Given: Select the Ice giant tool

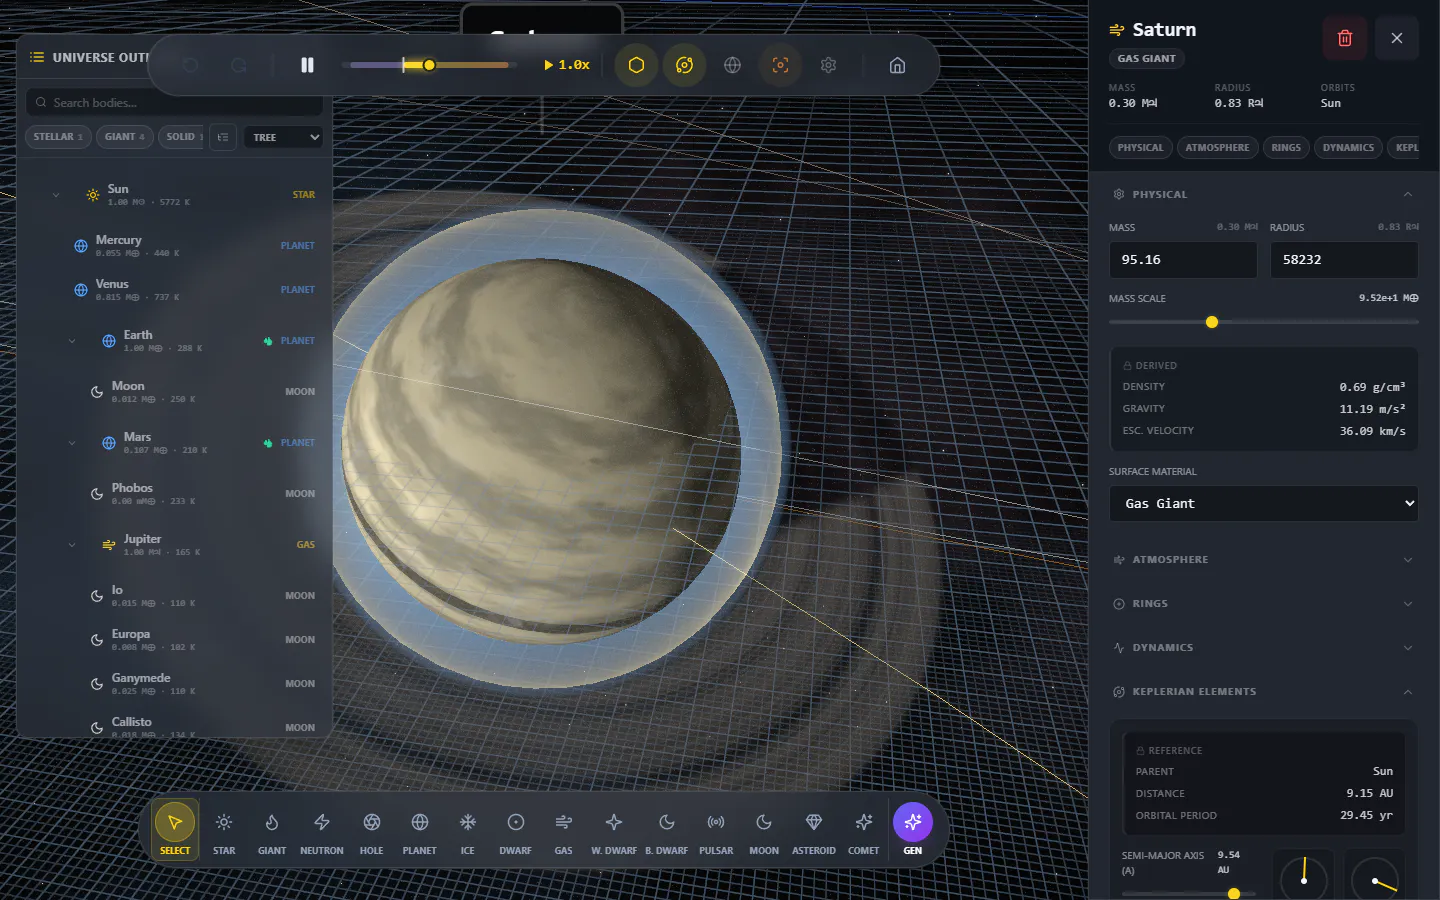Looking at the screenshot, I should coord(467,832).
